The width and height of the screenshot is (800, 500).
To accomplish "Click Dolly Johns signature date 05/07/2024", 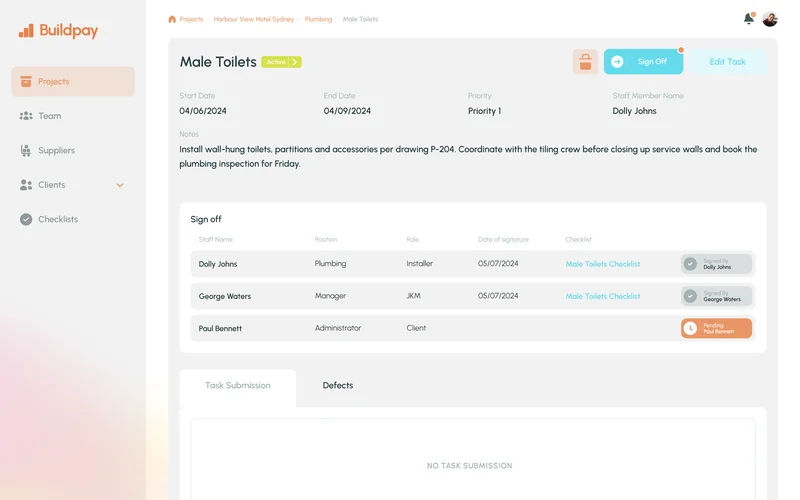I will pos(498,264).
